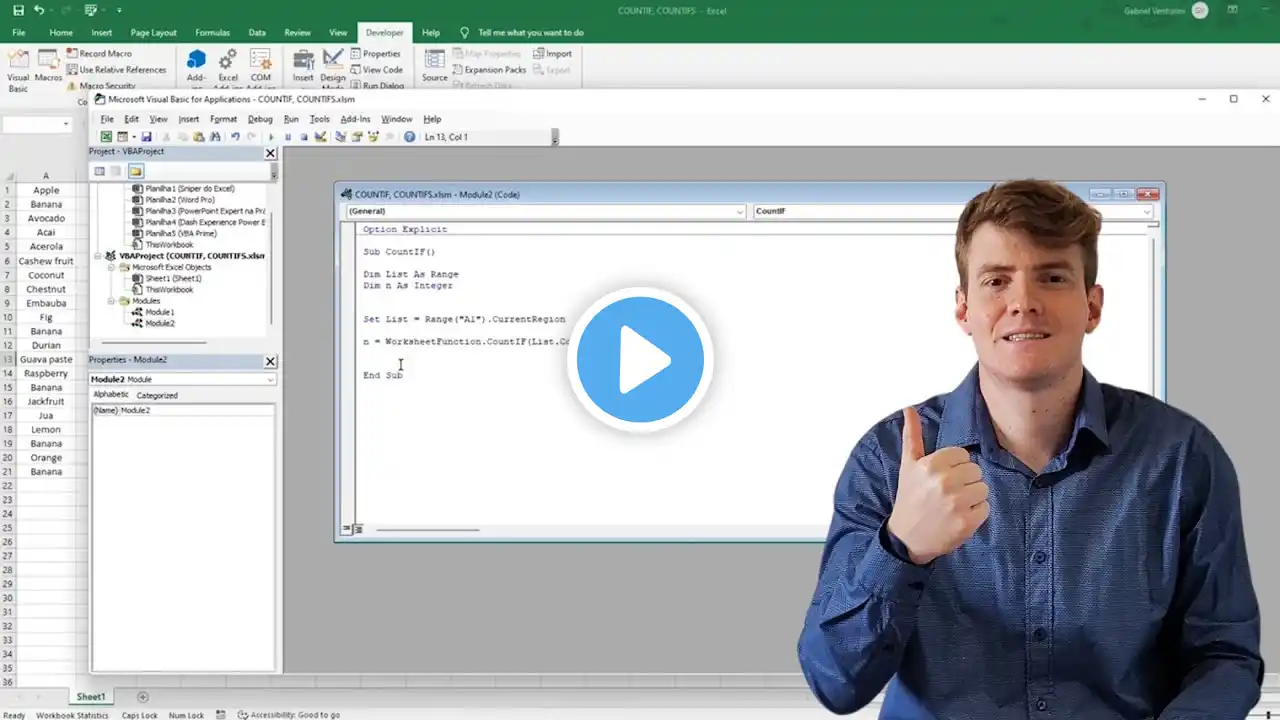The height and width of the screenshot is (720, 1280).
Task: Open Excel Add-ins from the ribbon
Action: (228, 68)
